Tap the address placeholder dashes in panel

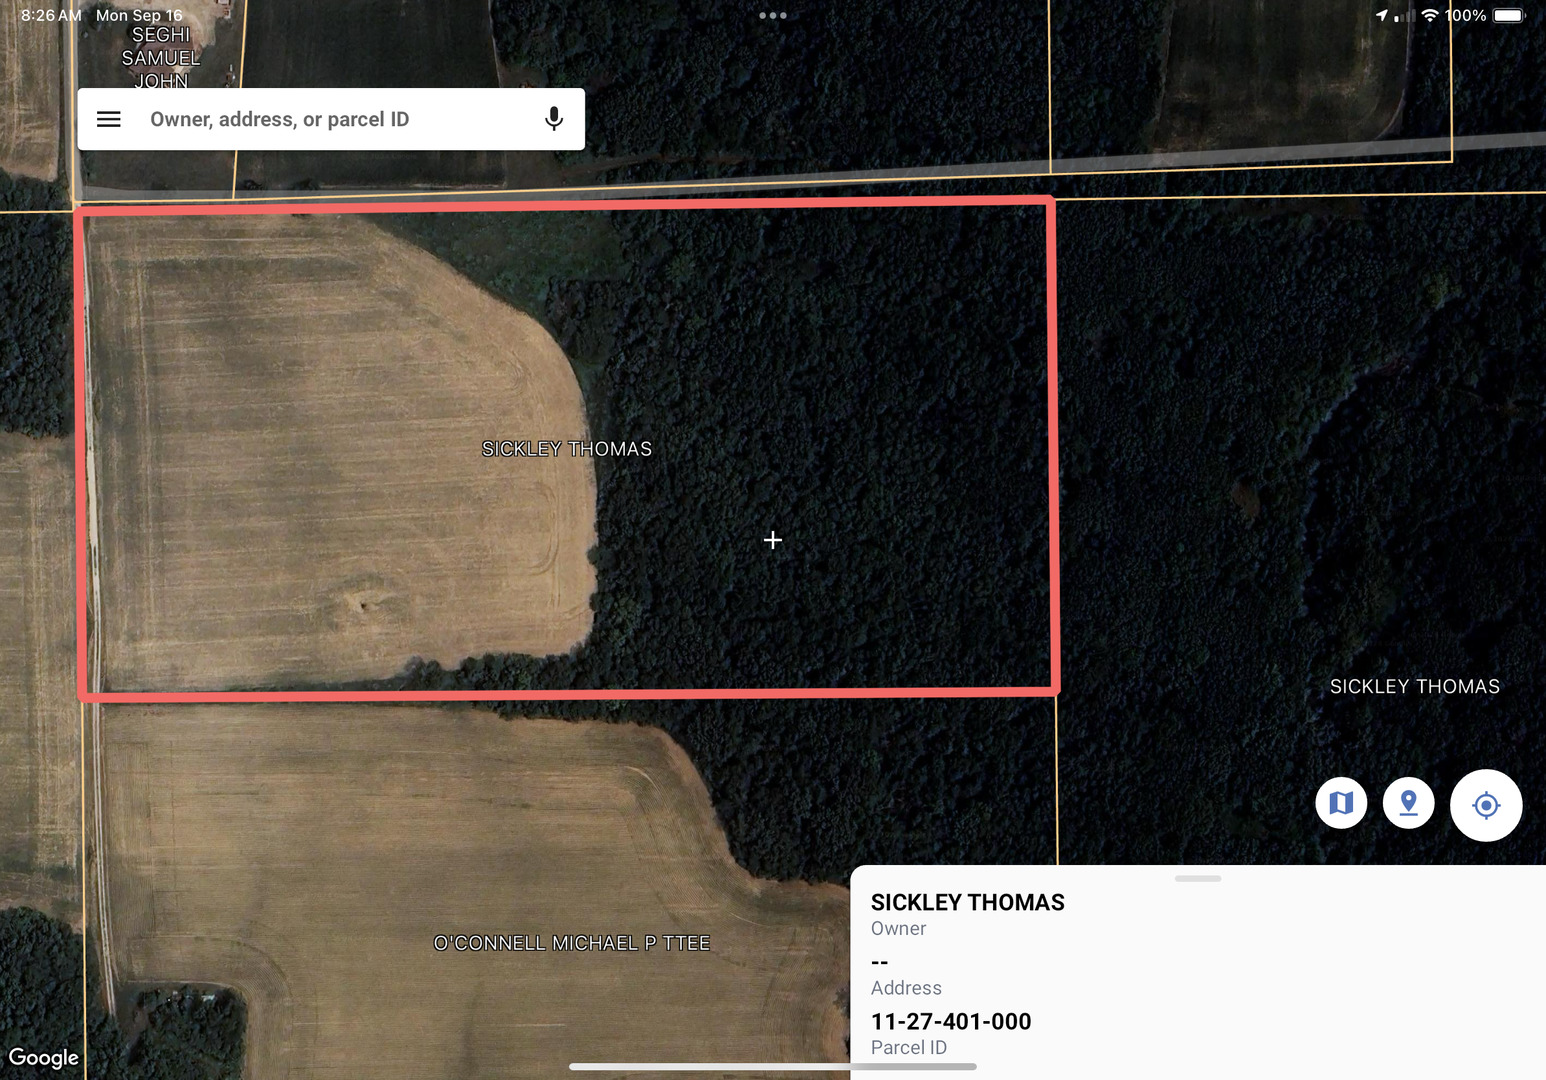pyautogui.click(x=880, y=962)
